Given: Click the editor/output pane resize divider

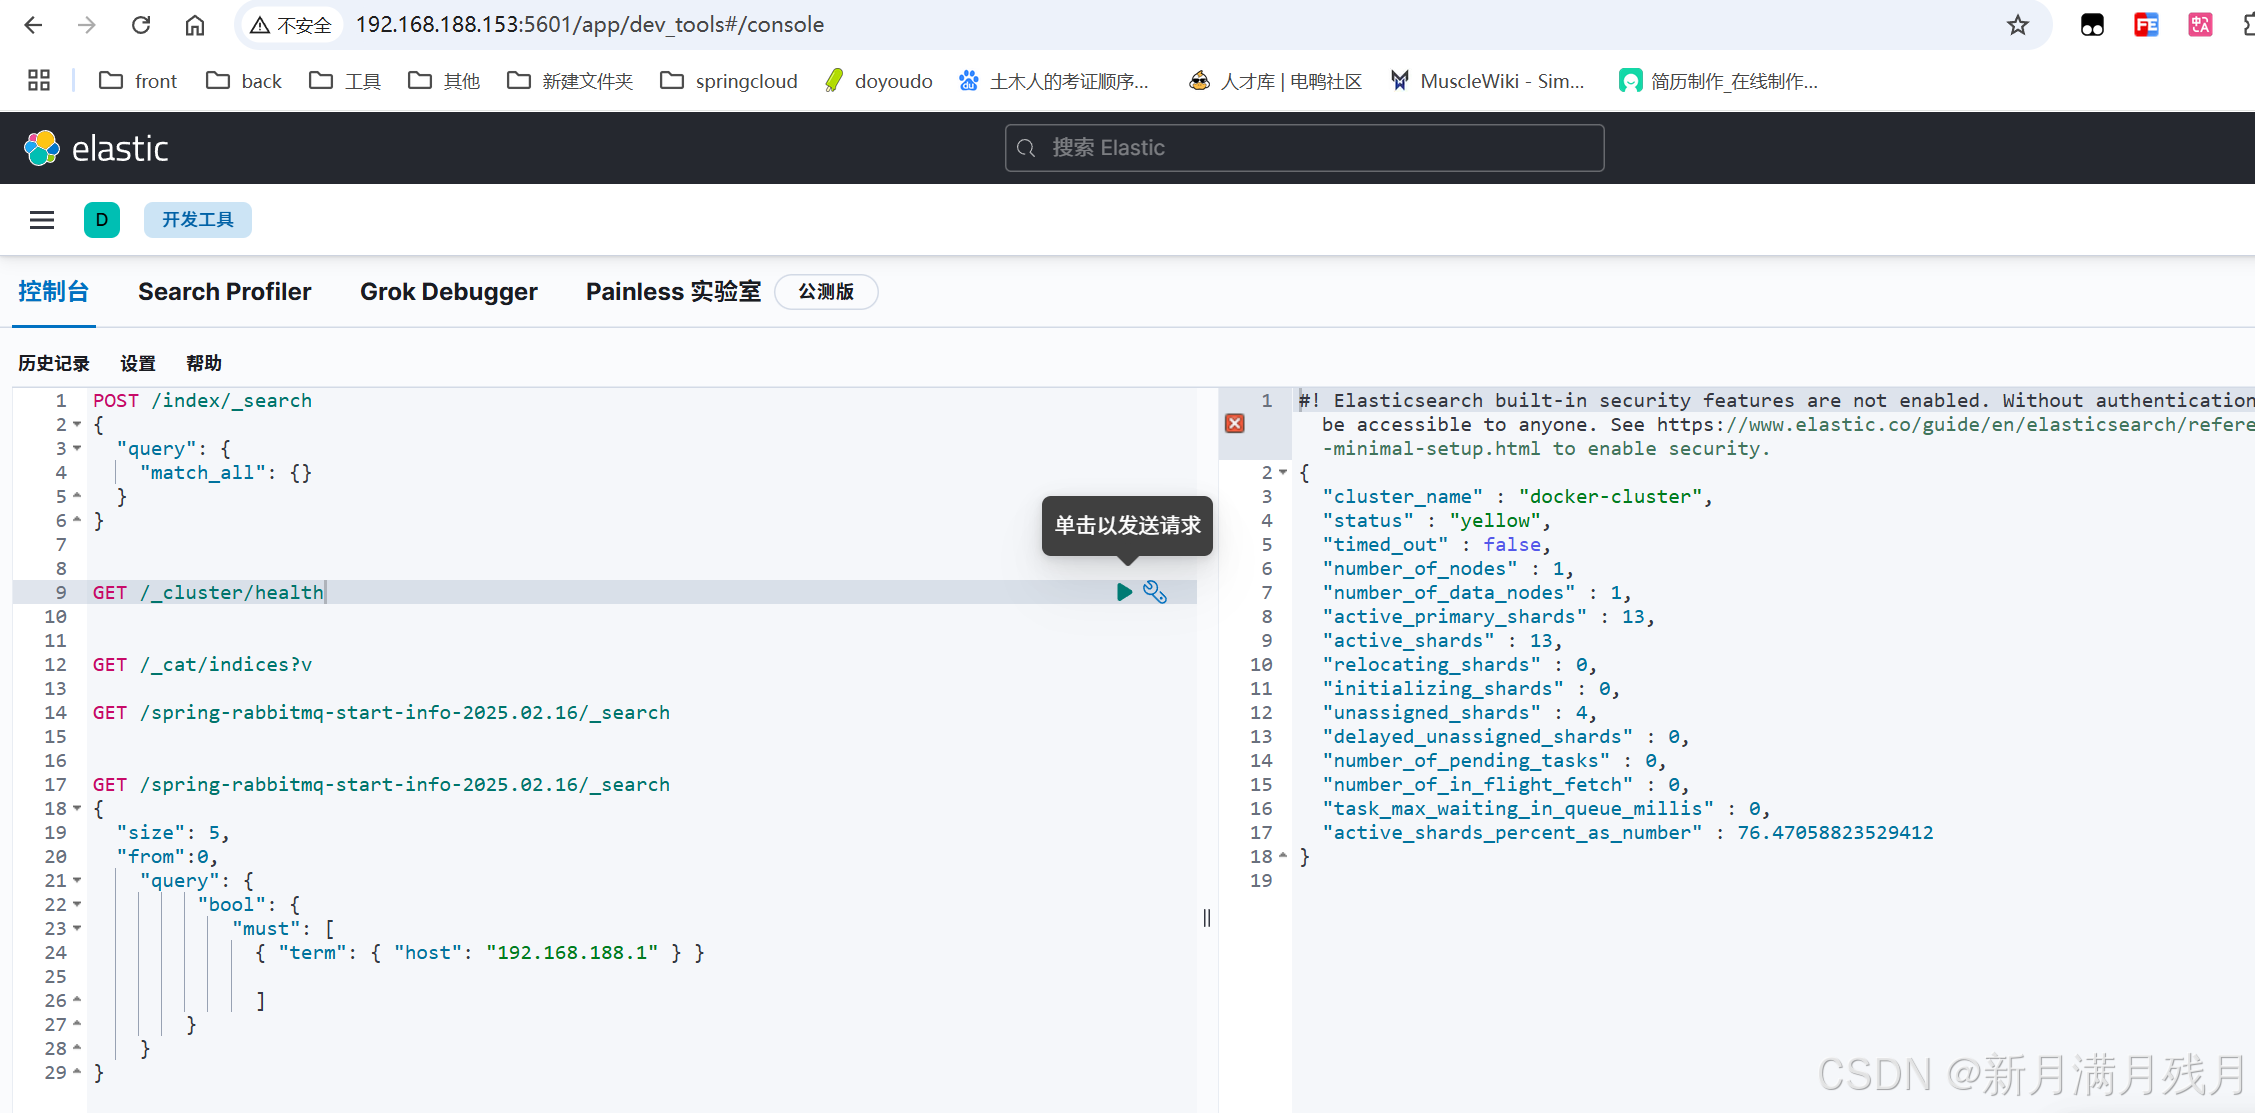Looking at the screenshot, I should pyautogui.click(x=1207, y=918).
